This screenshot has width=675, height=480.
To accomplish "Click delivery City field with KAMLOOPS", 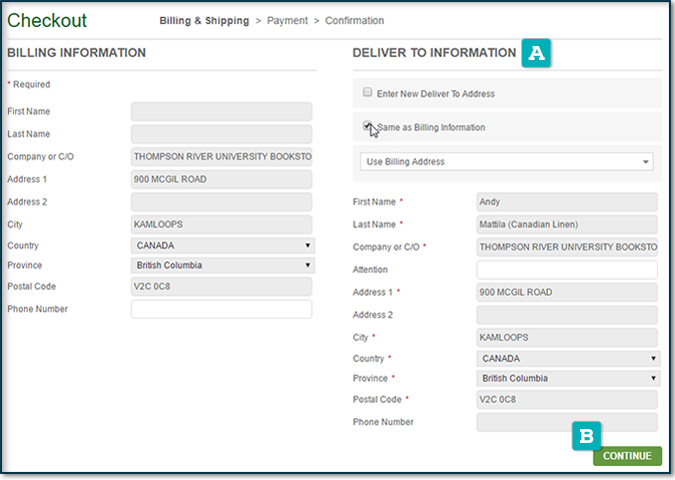I will (567, 338).
